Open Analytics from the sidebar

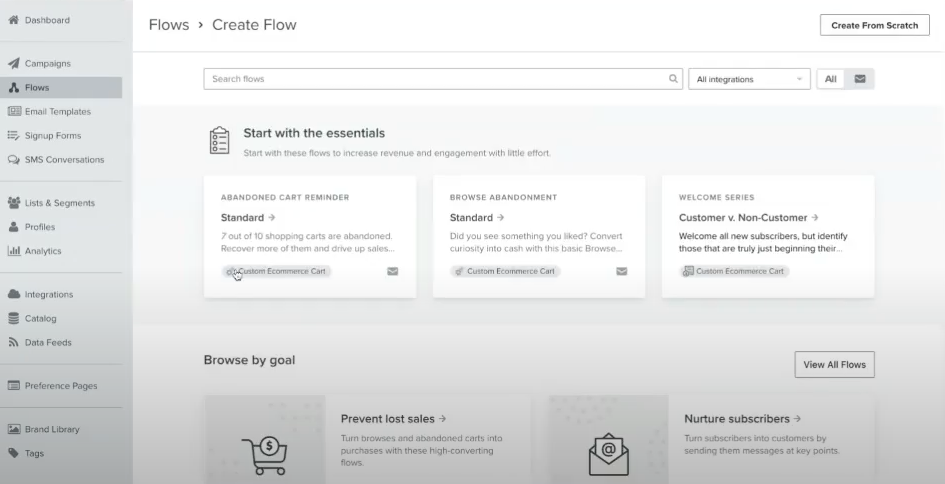(x=42, y=251)
